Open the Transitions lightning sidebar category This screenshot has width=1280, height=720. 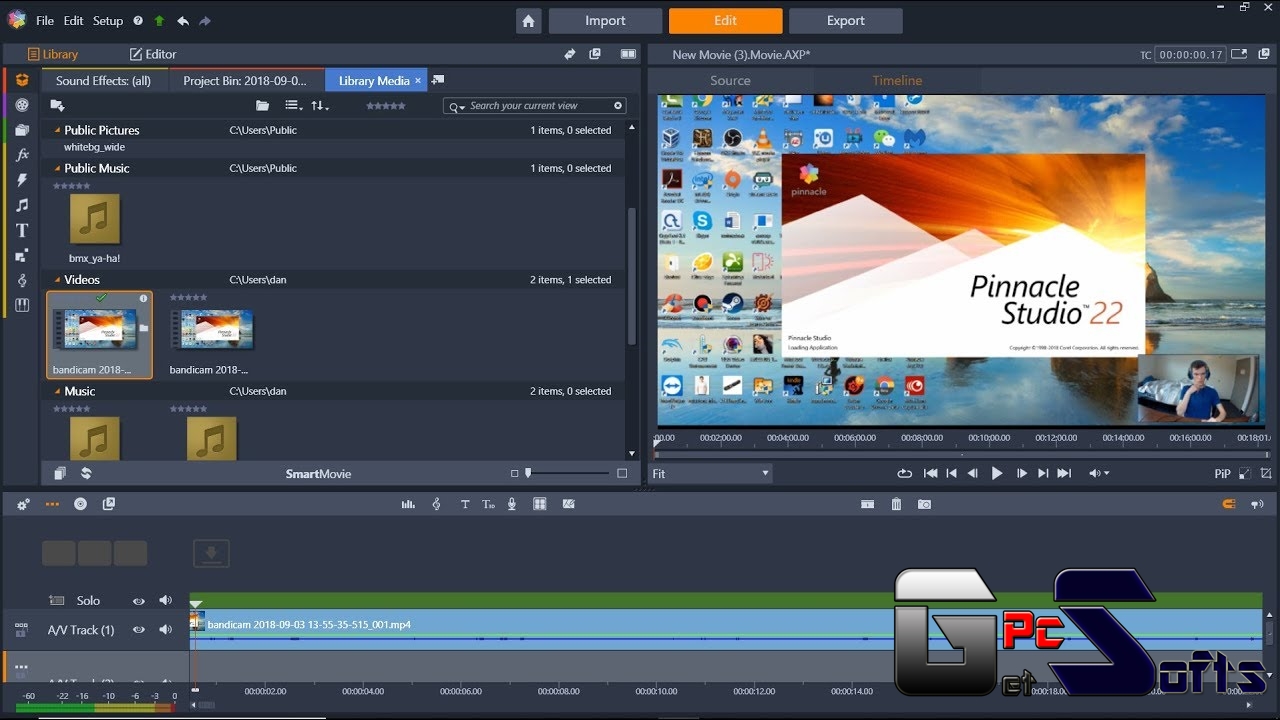point(22,180)
